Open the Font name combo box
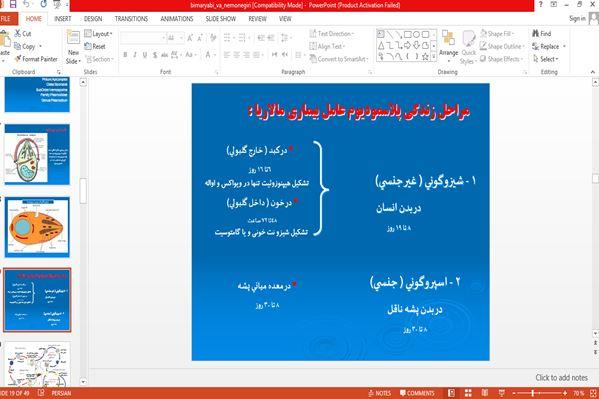This screenshot has height=399, width=599. [143, 38]
